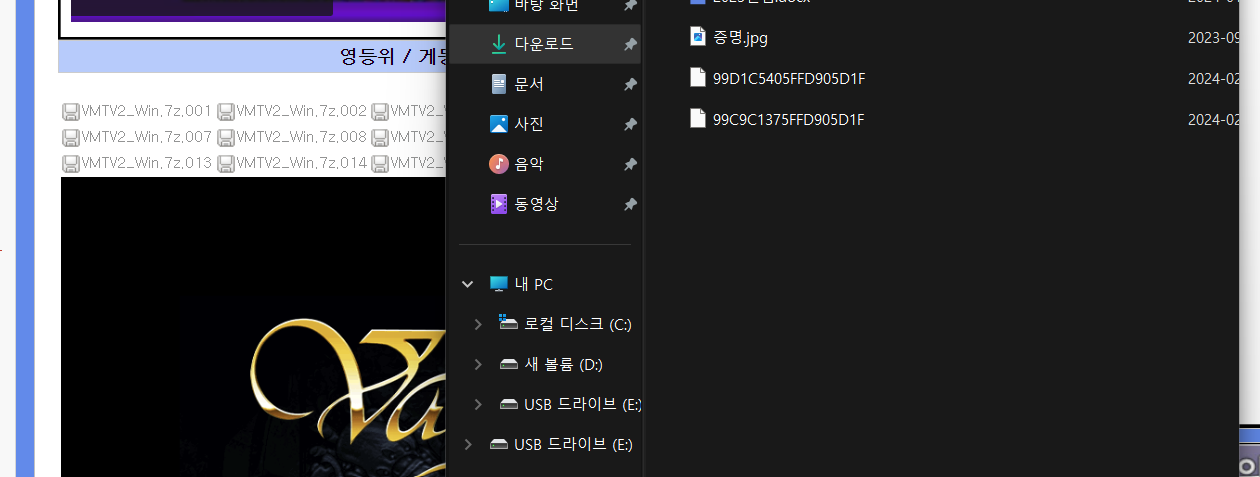Open the 다운로드 folder in sidebar

[x=545, y=45]
